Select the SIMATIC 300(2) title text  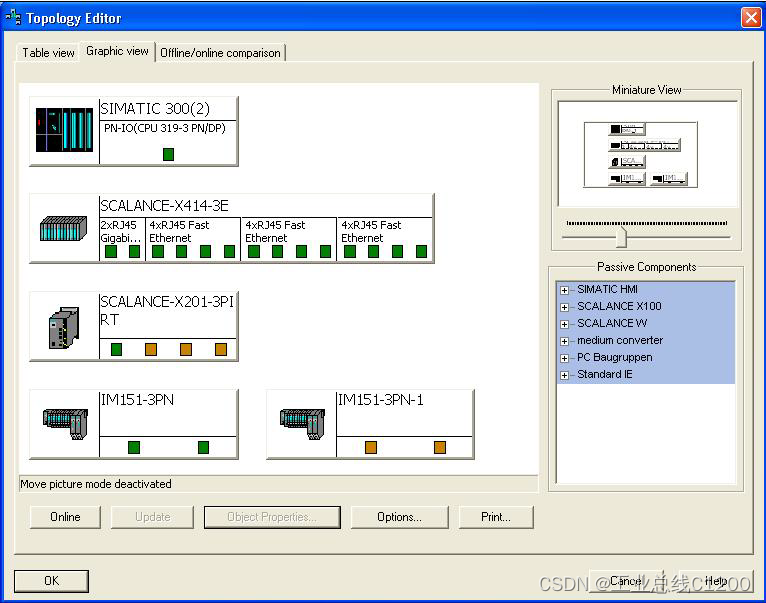coord(155,108)
